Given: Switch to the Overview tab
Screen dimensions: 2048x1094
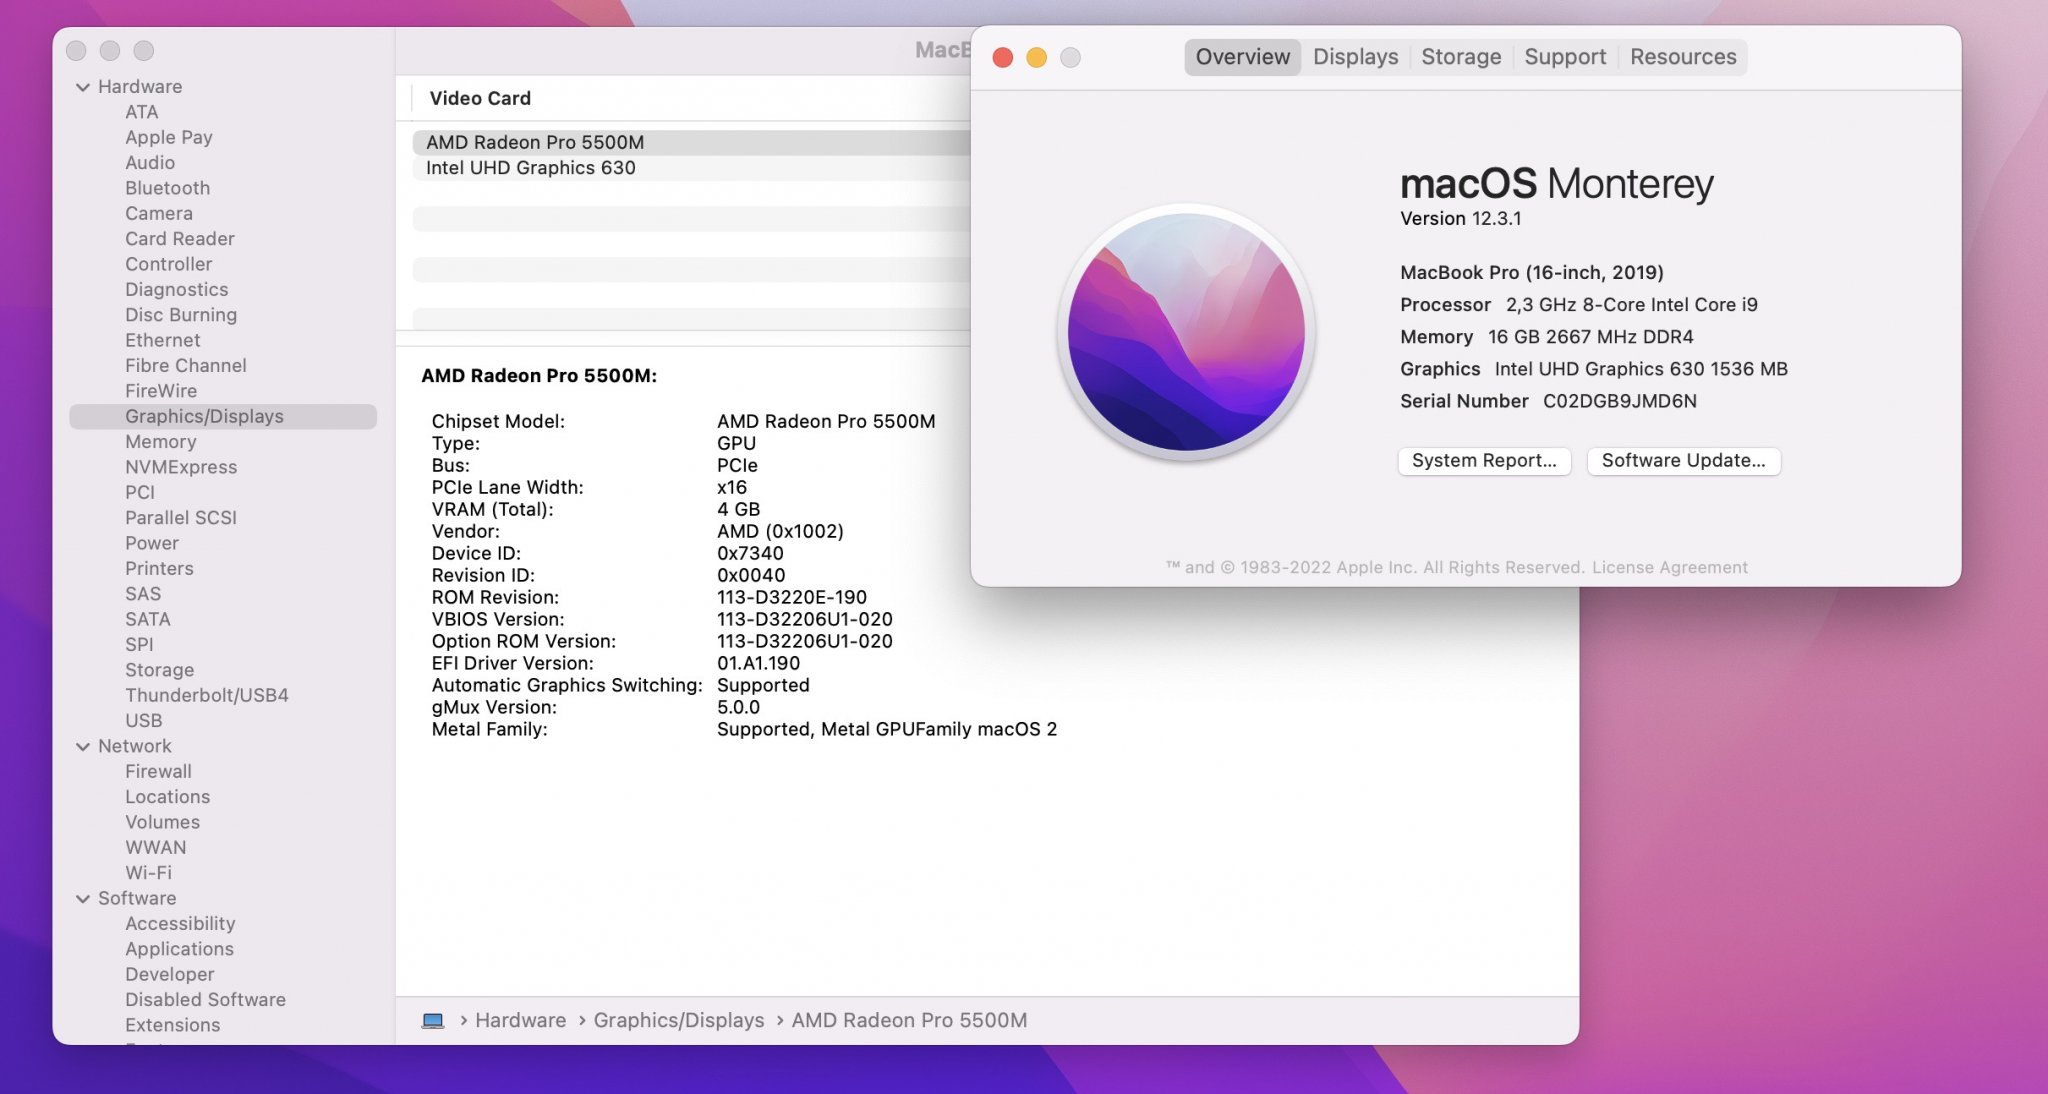Looking at the screenshot, I should pyautogui.click(x=1243, y=57).
